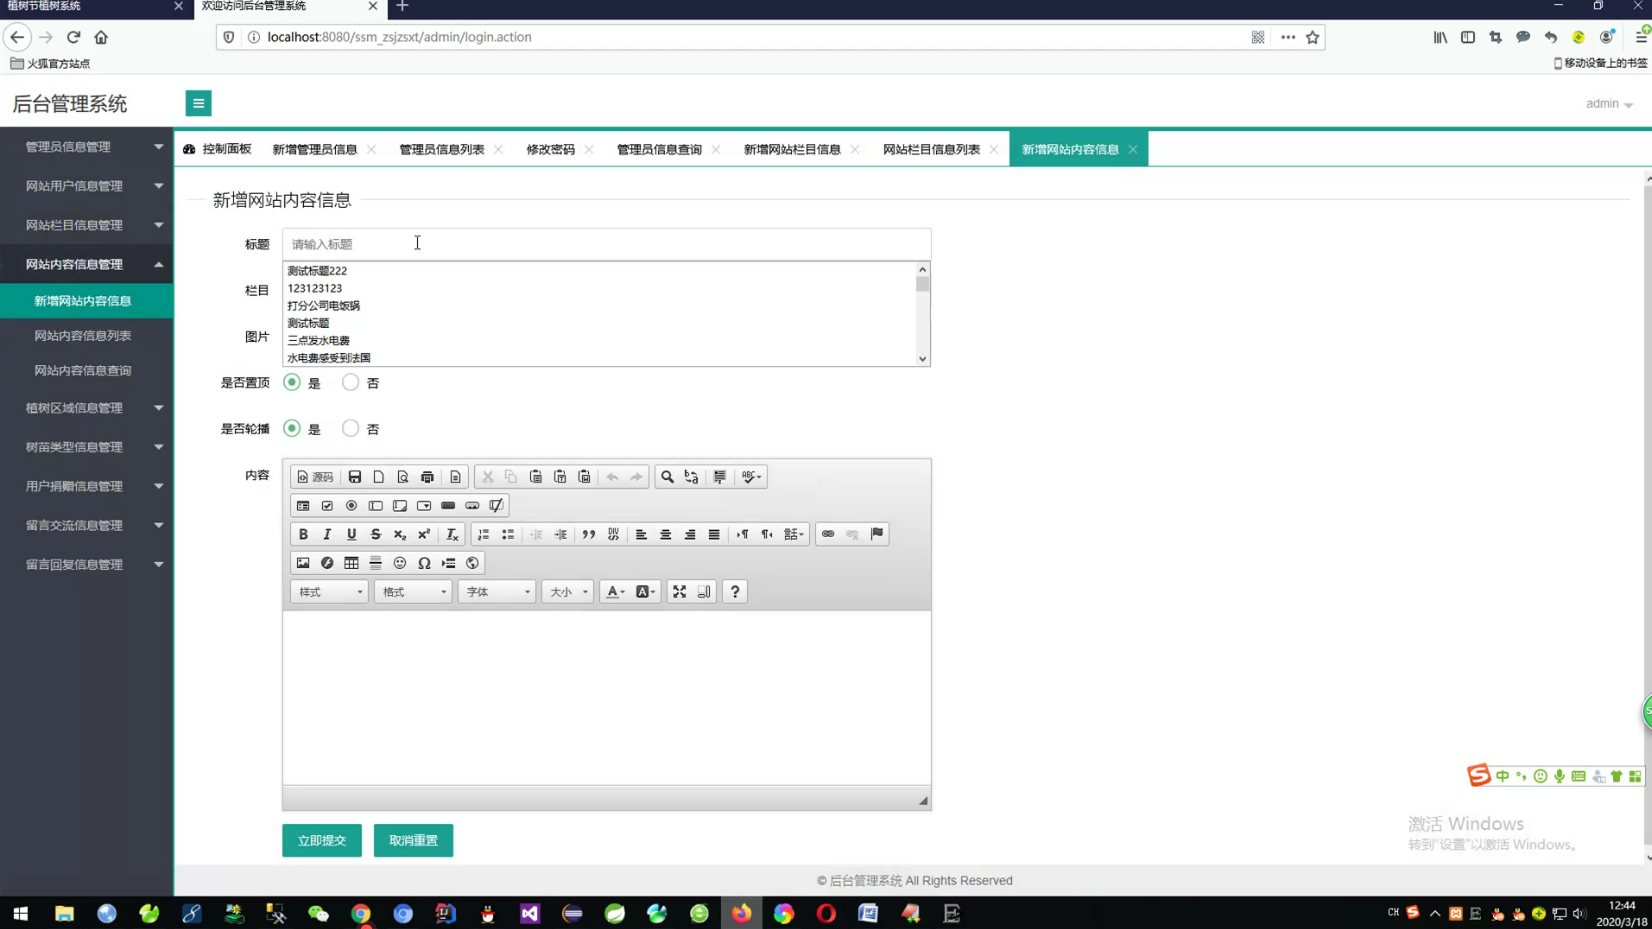Screen dimensions: 1652x929
Task: Collapse 网站内容信息管理 sidebar menu
Action: click(87, 264)
